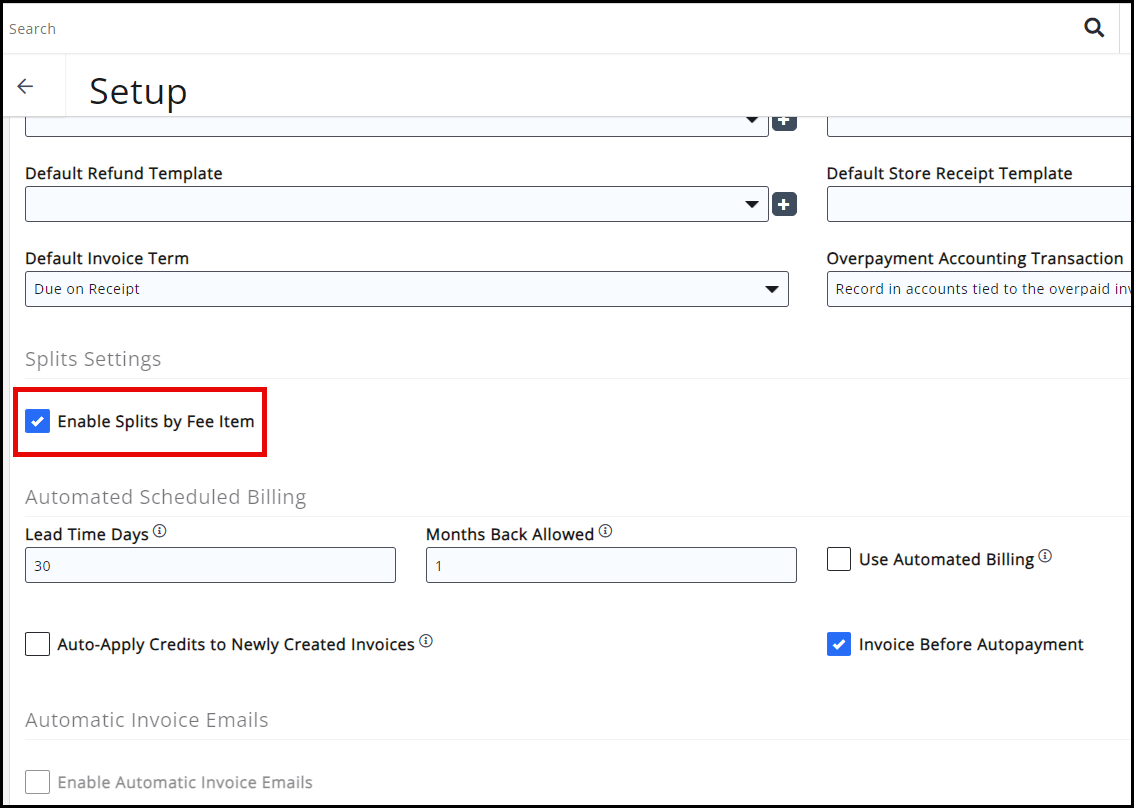Open the Default Store Receipt Template dropdown
This screenshot has height=808, width=1134.
coord(980,204)
